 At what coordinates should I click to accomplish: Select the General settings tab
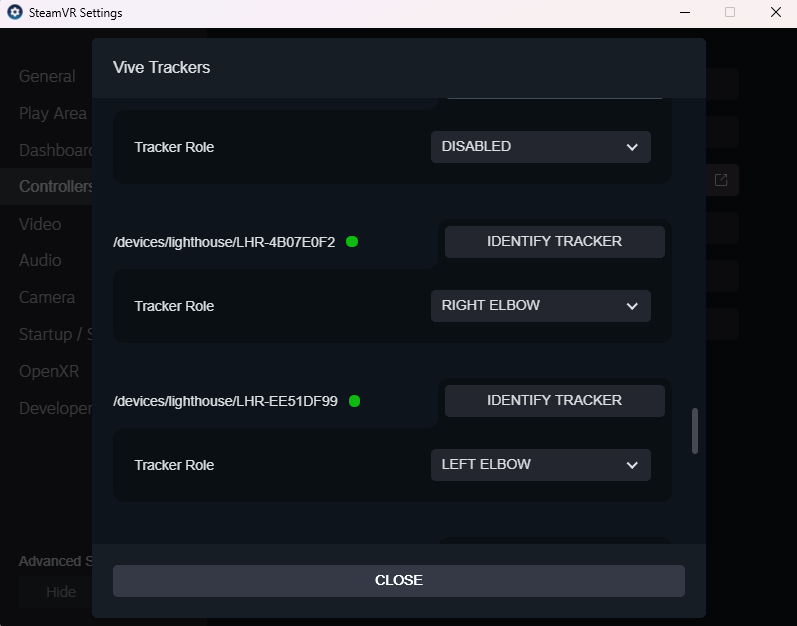pos(47,76)
